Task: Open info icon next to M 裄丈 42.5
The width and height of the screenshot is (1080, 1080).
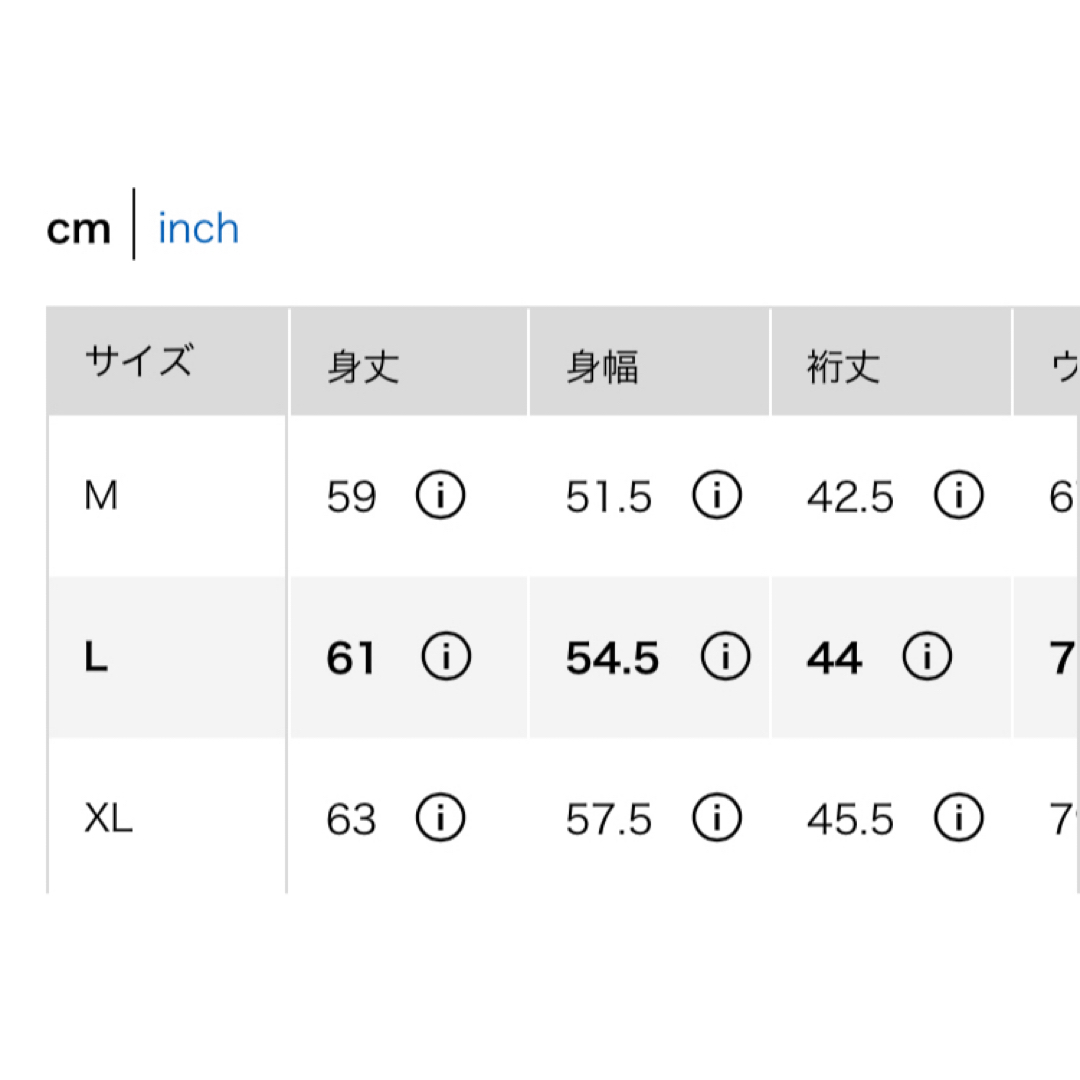Action: coord(959,495)
